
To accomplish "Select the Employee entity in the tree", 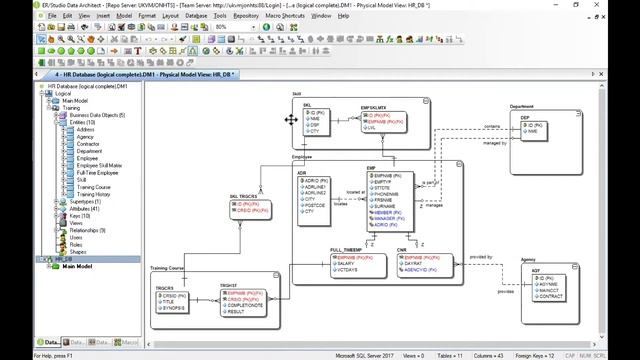I will (x=87, y=158).
